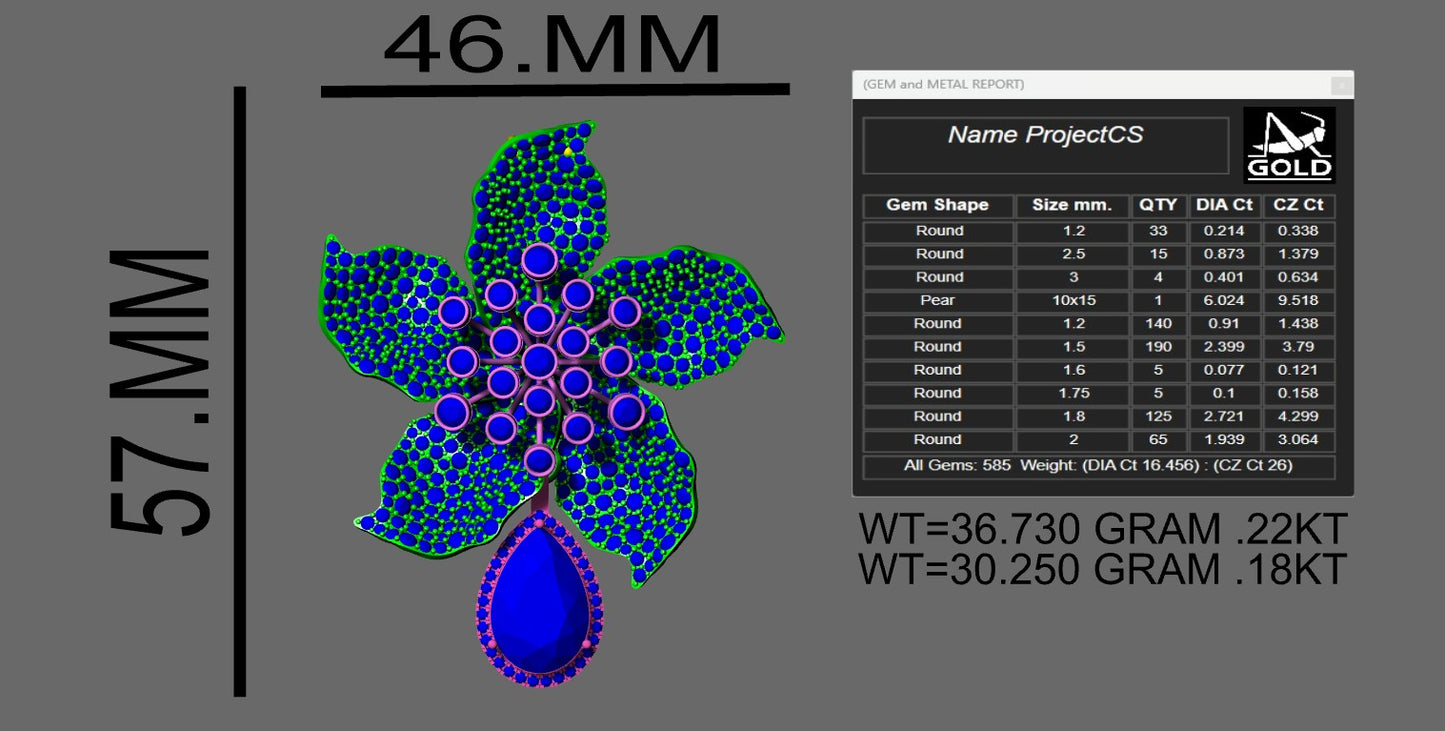The height and width of the screenshot is (731, 1445).
Task: Click the 4.299 CZ Ct cell
Action: [x=1299, y=416]
